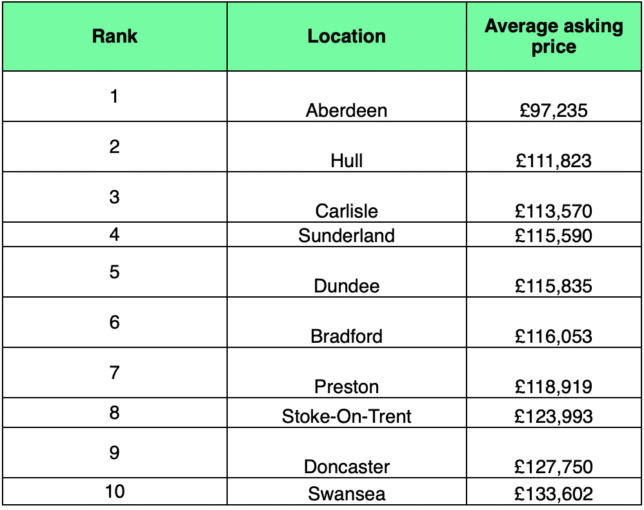
Task: Click the Preston cell
Action: point(346,386)
